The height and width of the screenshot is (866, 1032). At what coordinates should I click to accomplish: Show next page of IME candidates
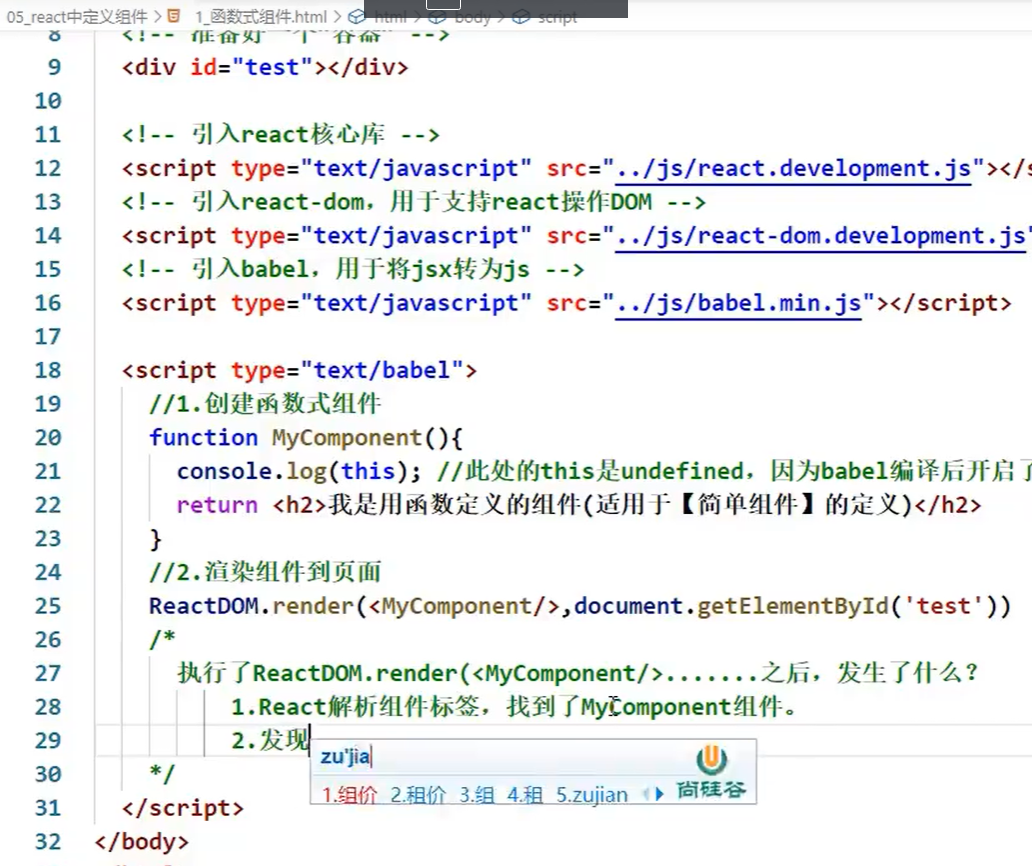tap(659, 794)
